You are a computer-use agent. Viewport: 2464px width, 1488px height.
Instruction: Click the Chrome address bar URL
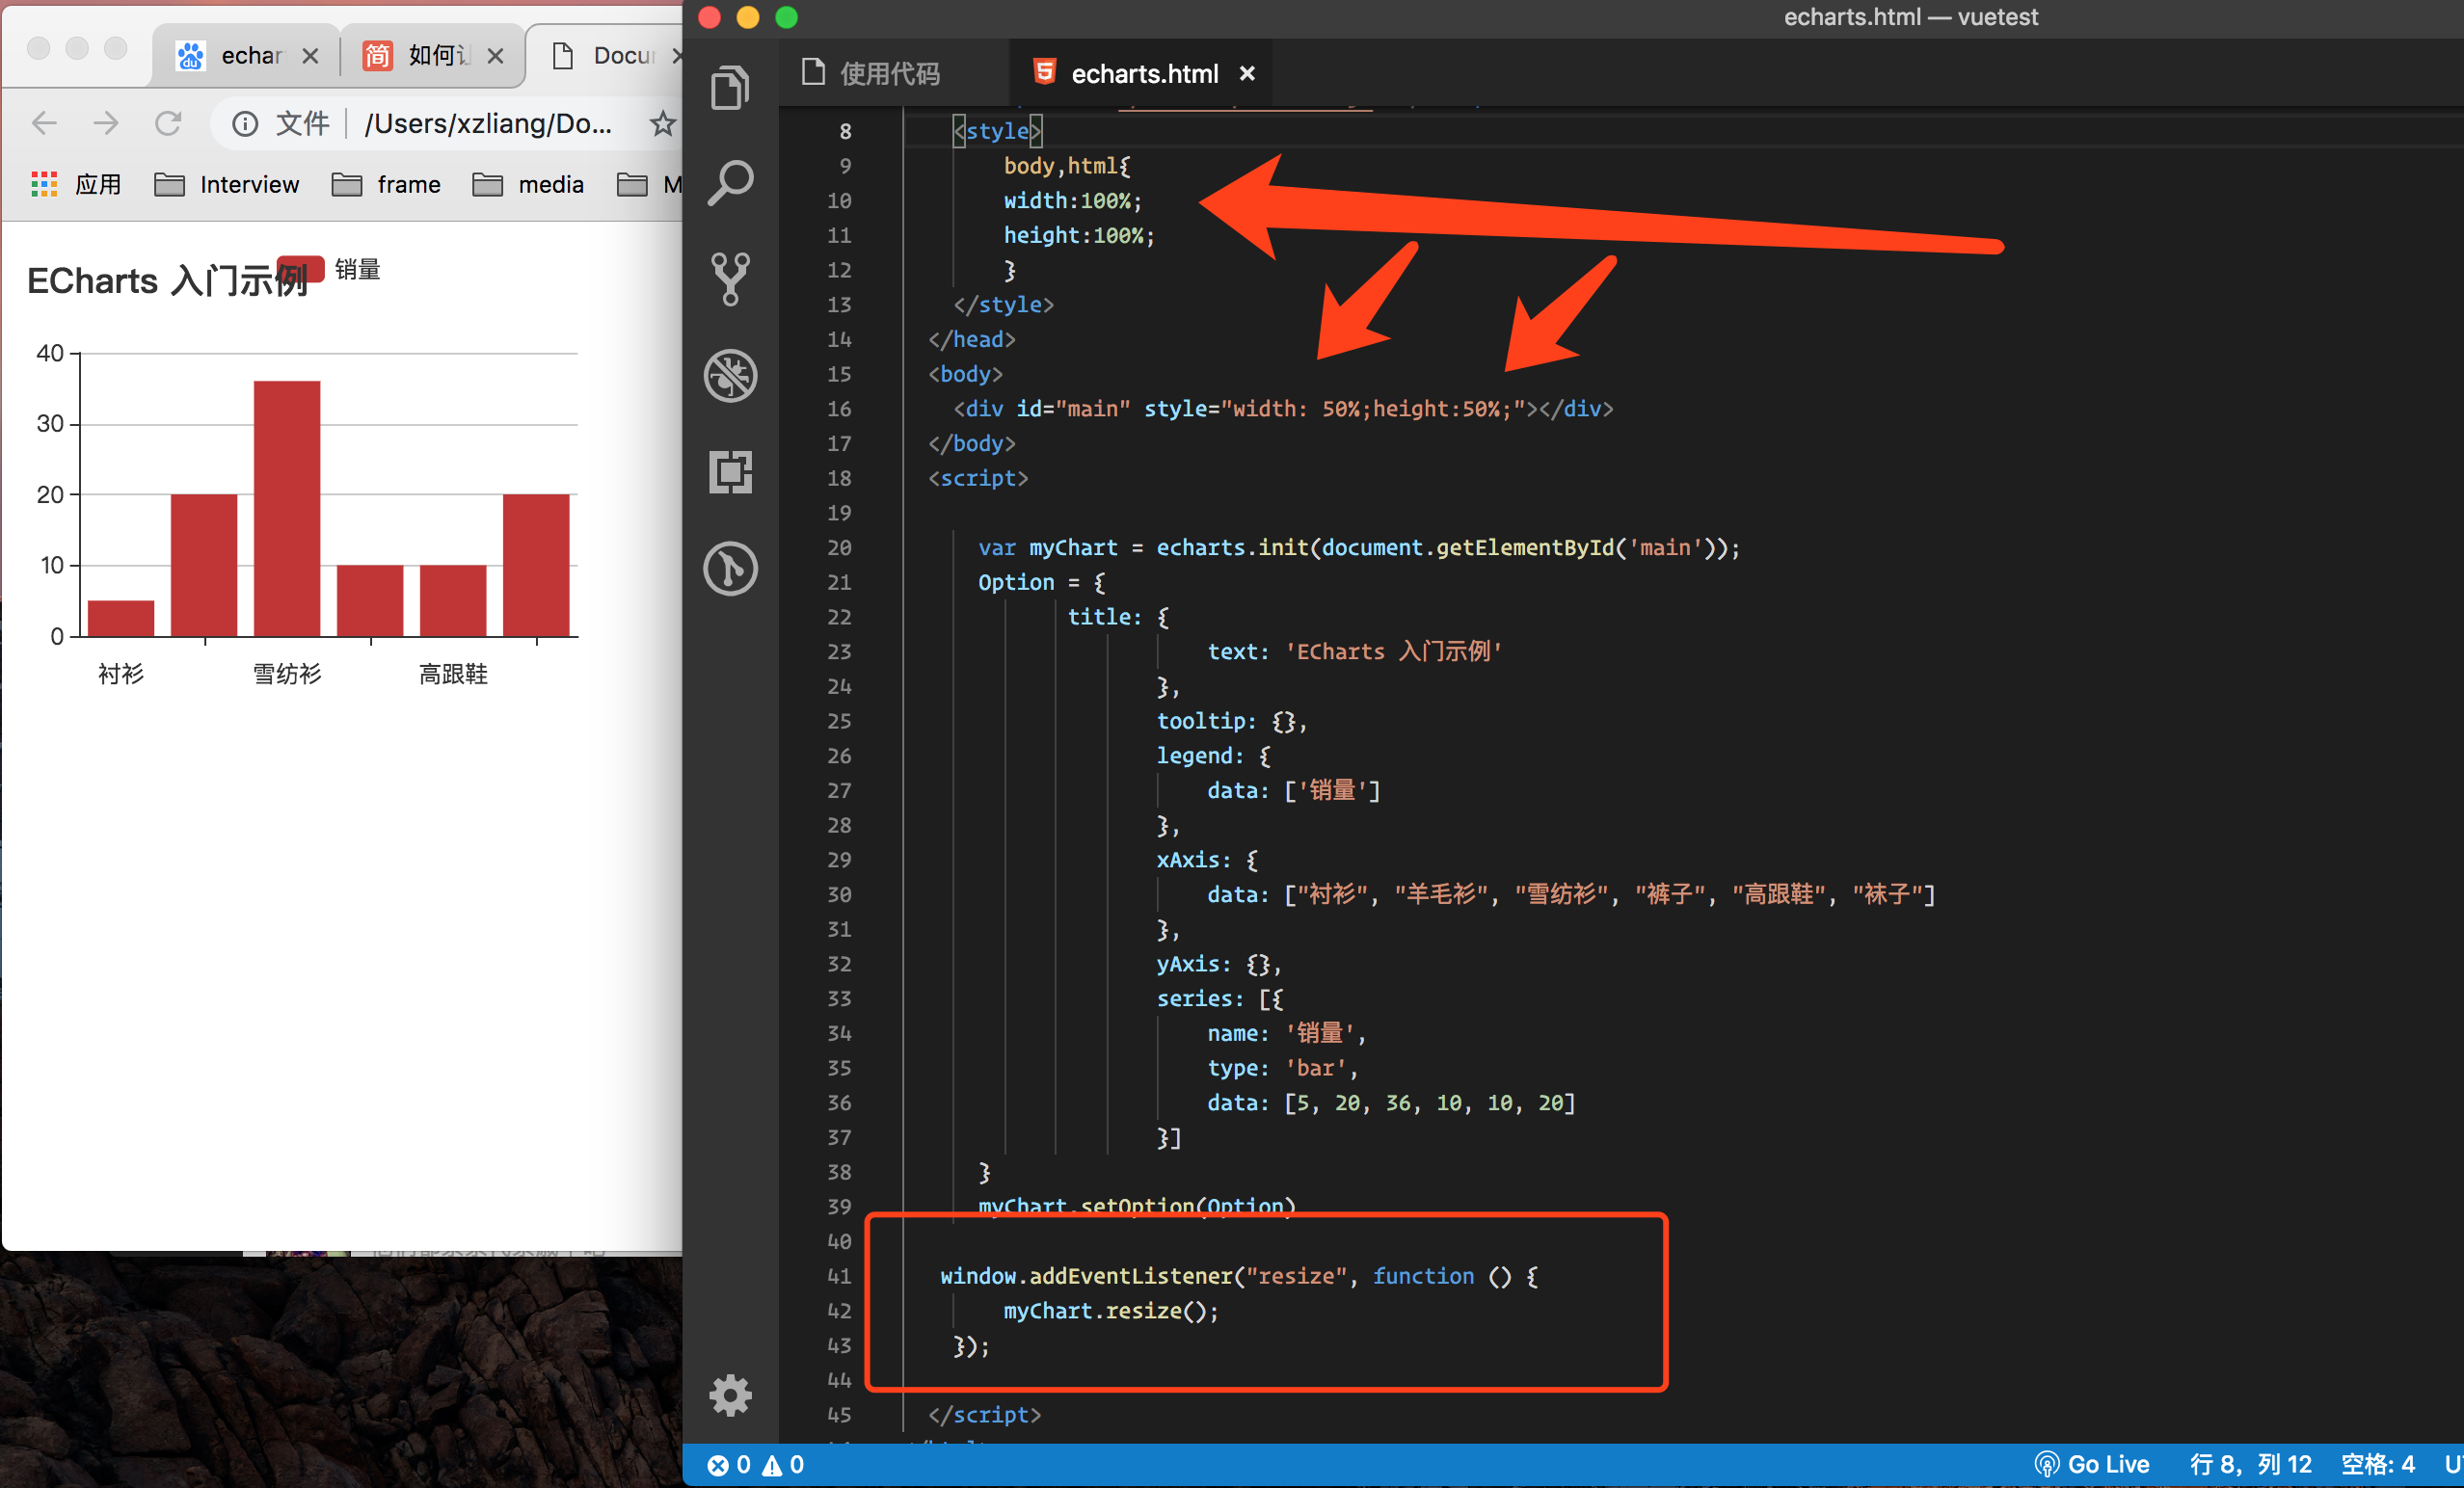pos(487,123)
